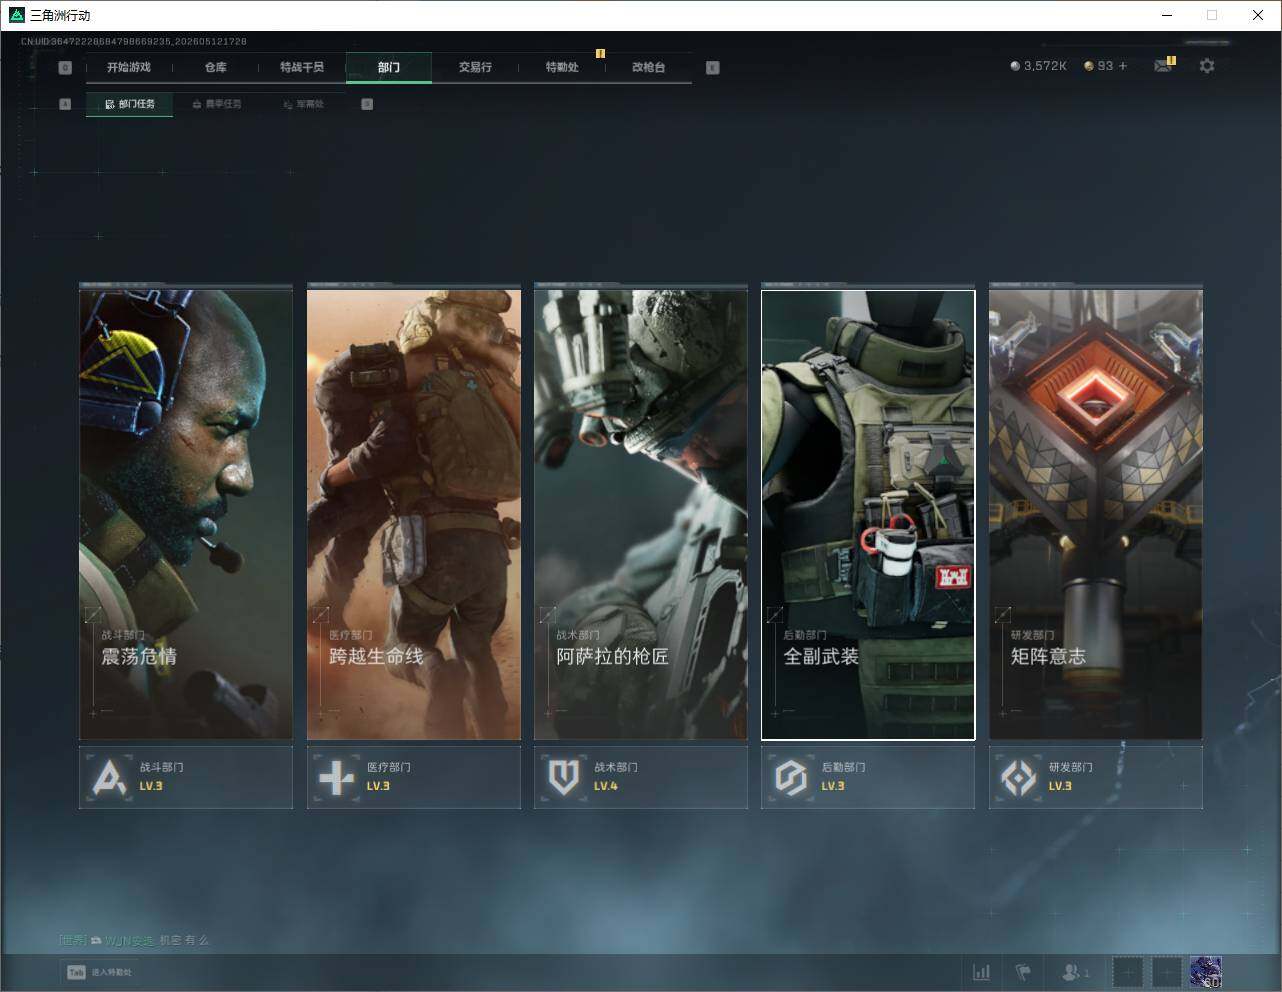The width and height of the screenshot is (1282, 992).
Task: Switch to the 特勤处 tab
Action: [562, 67]
